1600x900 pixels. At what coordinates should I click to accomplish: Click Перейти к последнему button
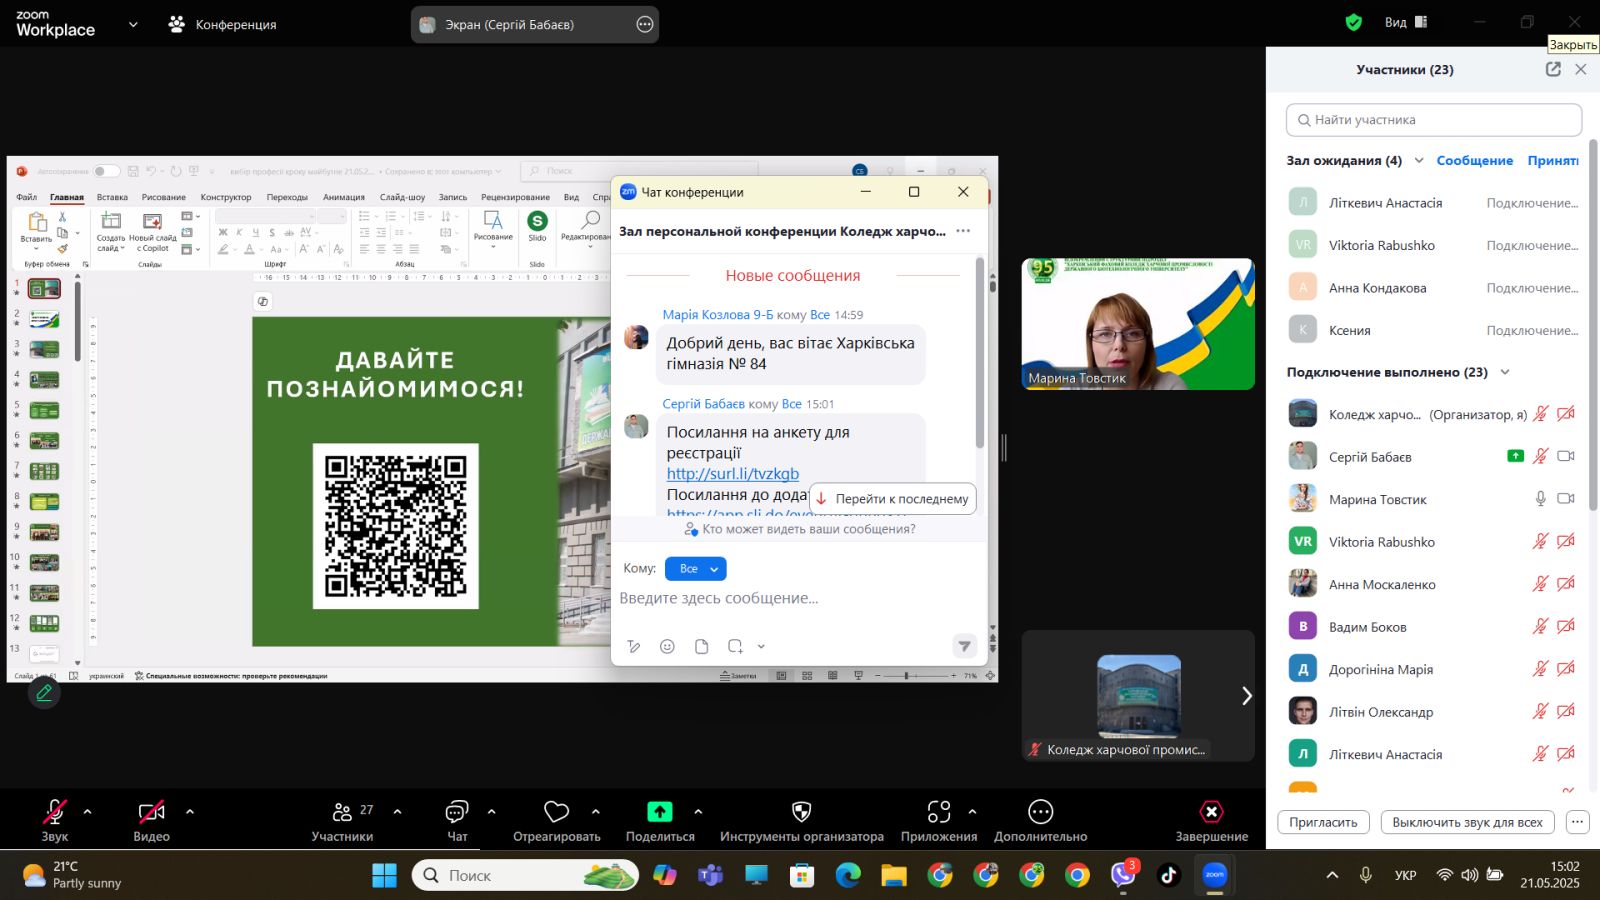coord(892,499)
